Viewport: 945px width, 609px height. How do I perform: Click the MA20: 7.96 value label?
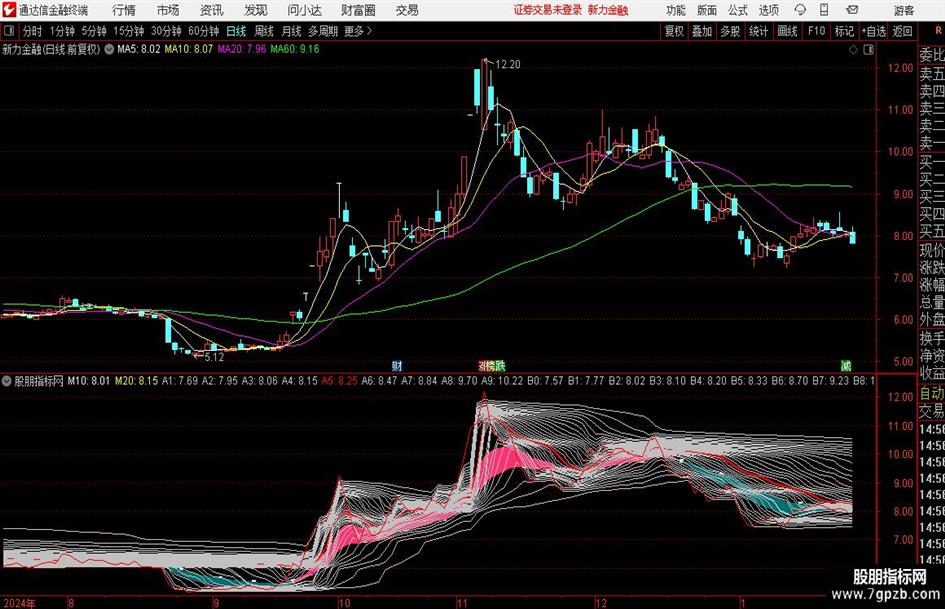[x=241, y=49]
